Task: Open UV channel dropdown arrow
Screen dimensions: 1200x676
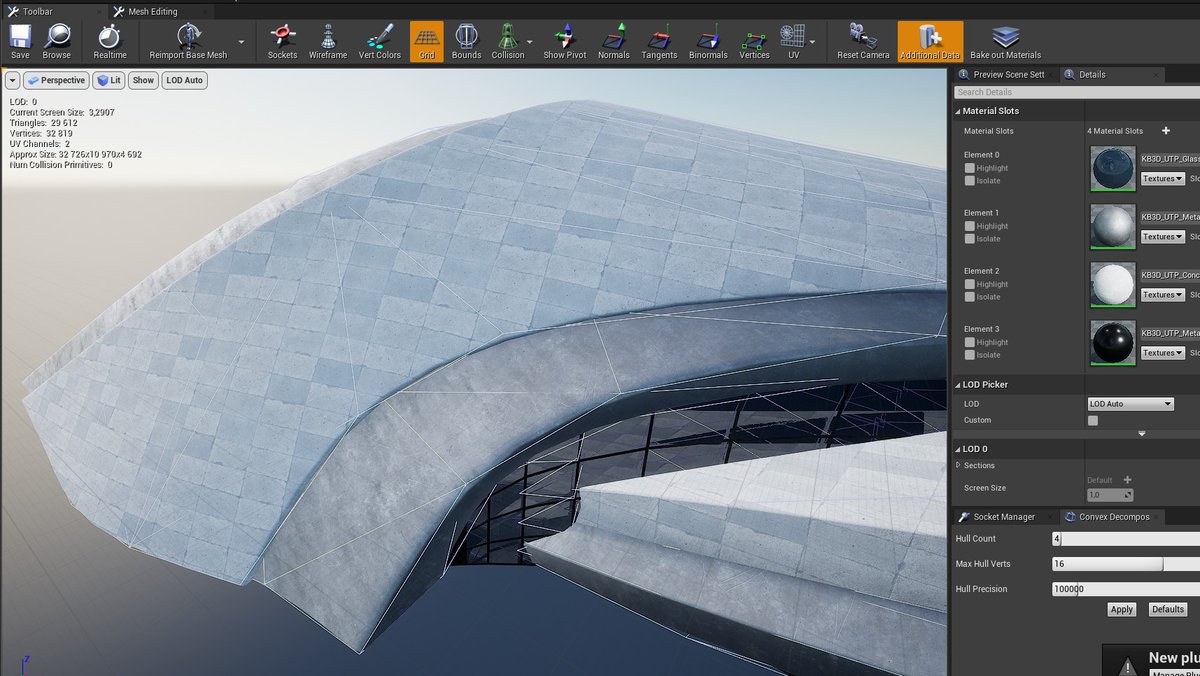Action: click(812, 43)
